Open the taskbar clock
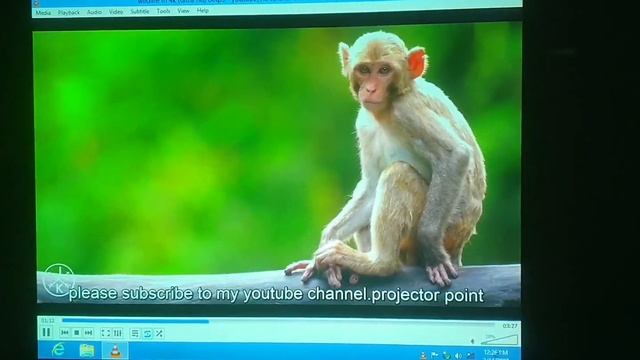 coord(496,355)
